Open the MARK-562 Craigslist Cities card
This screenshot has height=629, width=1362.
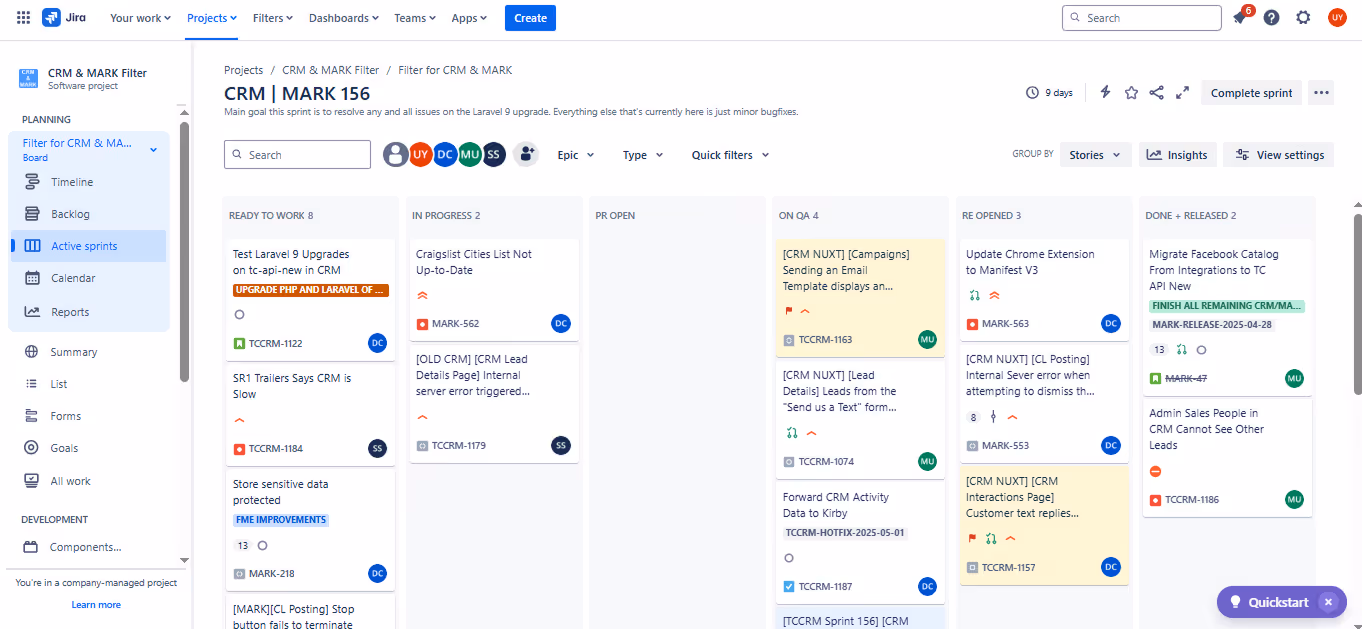tap(494, 288)
